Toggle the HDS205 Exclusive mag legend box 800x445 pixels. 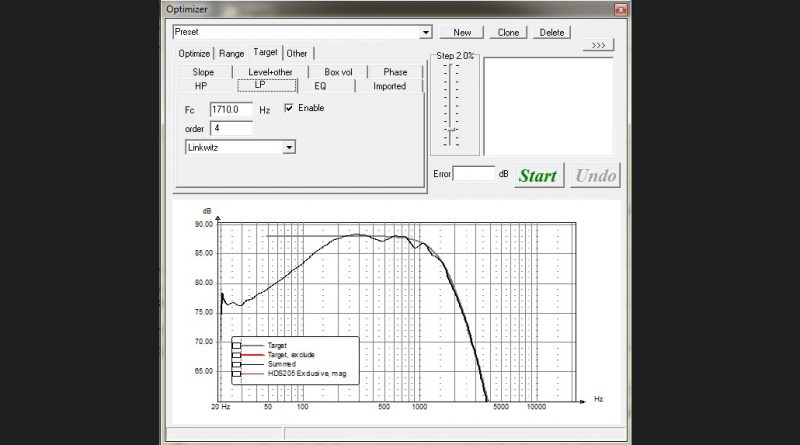click(x=237, y=373)
